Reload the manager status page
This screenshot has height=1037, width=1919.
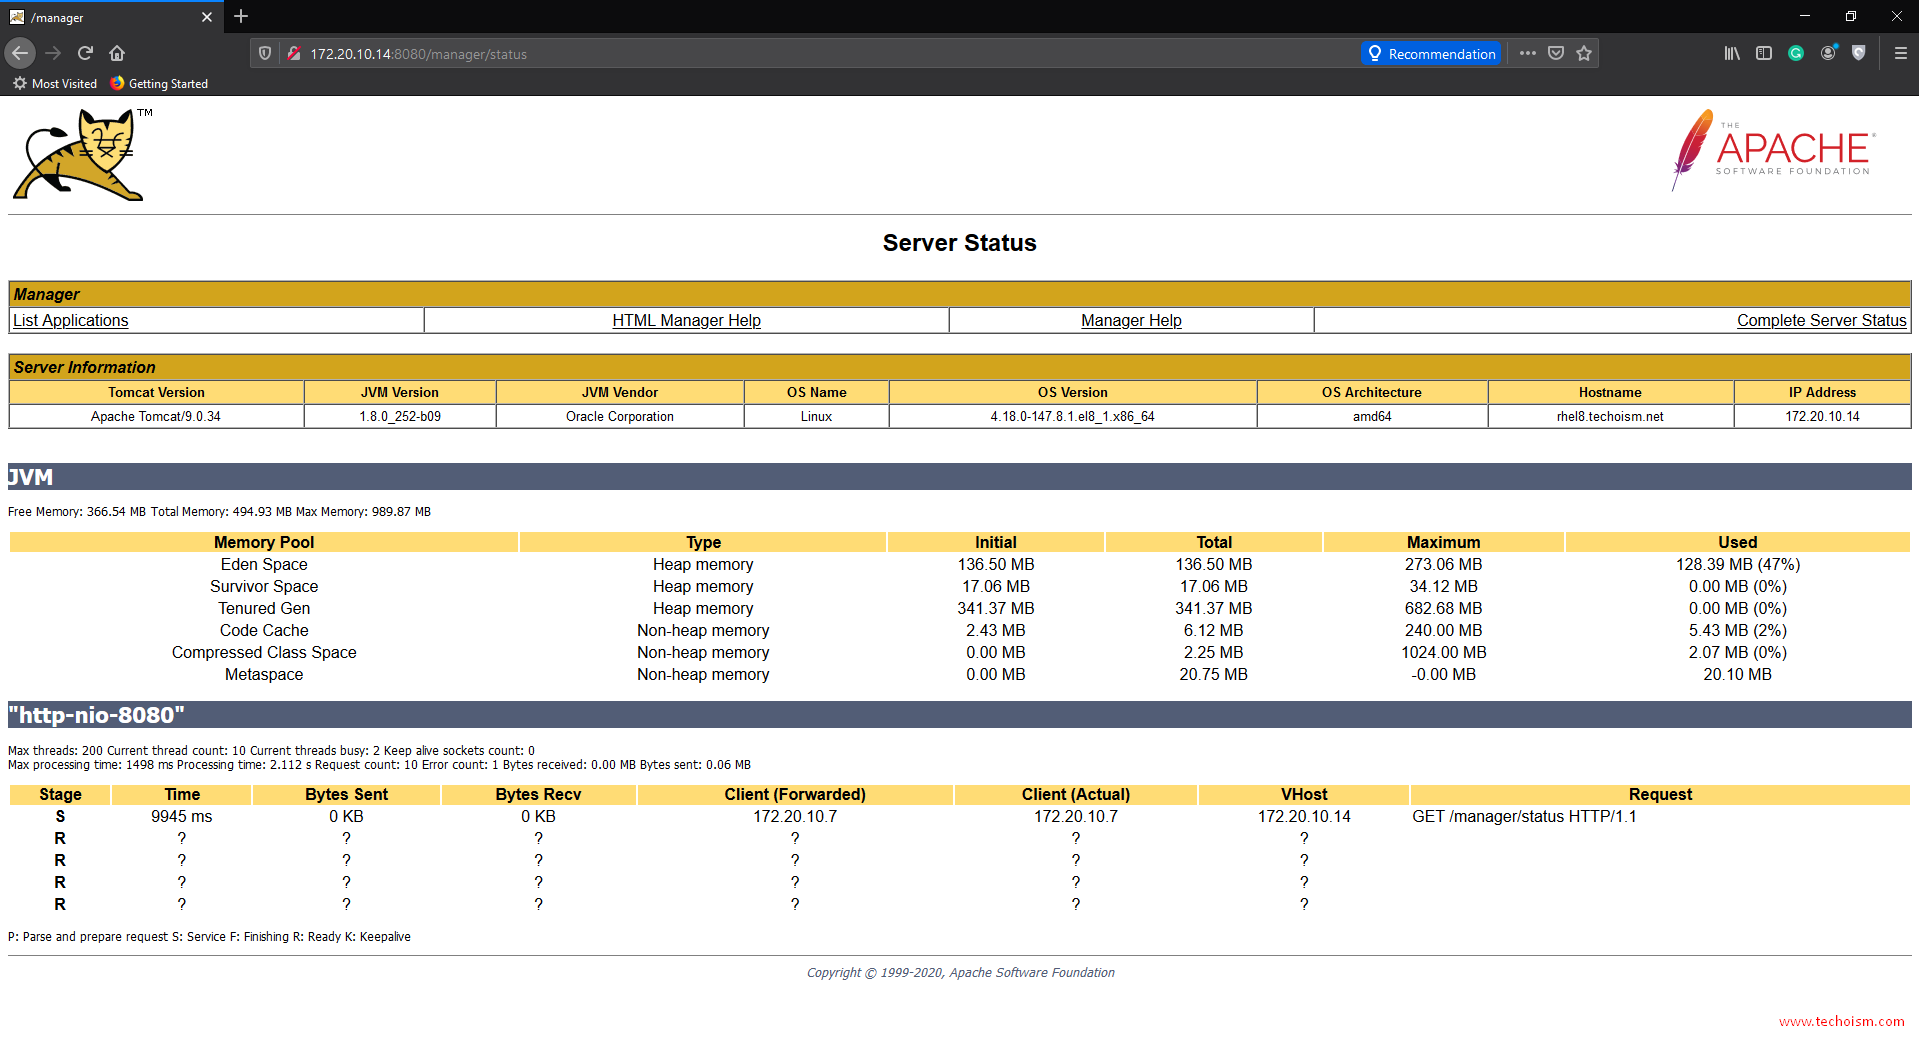pyautogui.click(x=85, y=53)
